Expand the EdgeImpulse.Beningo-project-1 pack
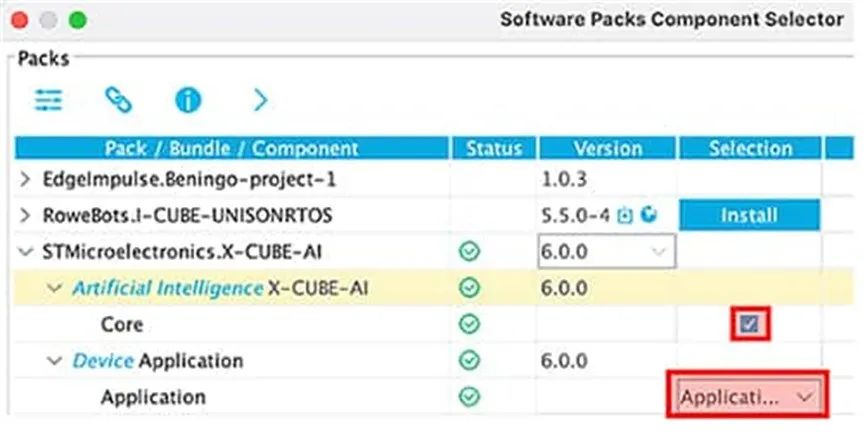The width and height of the screenshot is (865, 439). [26, 180]
